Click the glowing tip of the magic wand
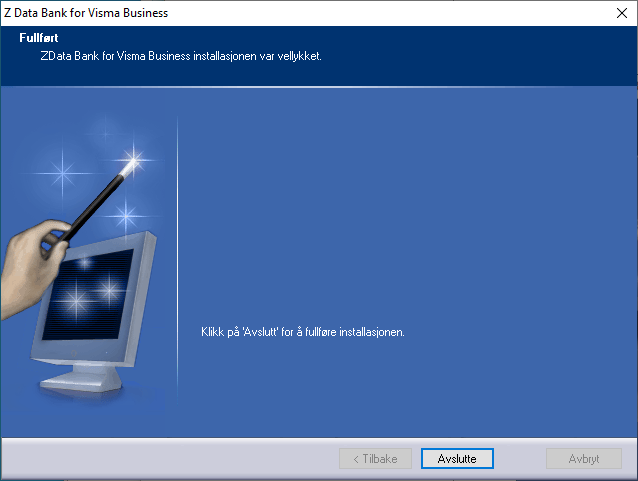 132,161
